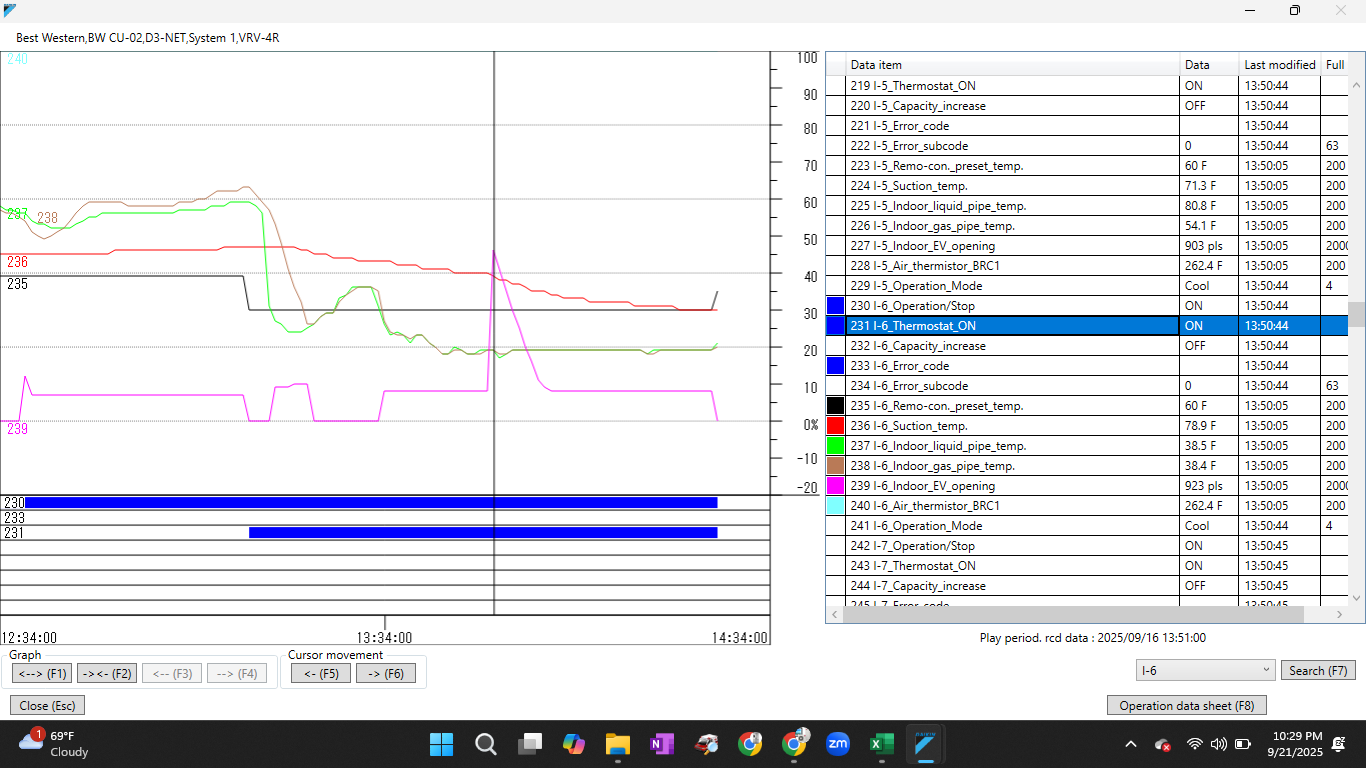Click the cyan swatch for I-6_Air_thermistor_BRC1
1366x768 pixels.
[x=836, y=505]
